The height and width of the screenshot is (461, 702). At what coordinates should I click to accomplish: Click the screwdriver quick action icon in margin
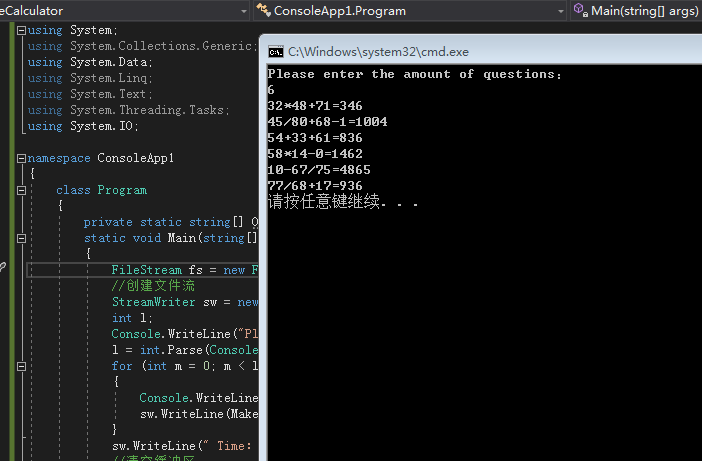pyautogui.click(x=3, y=267)
